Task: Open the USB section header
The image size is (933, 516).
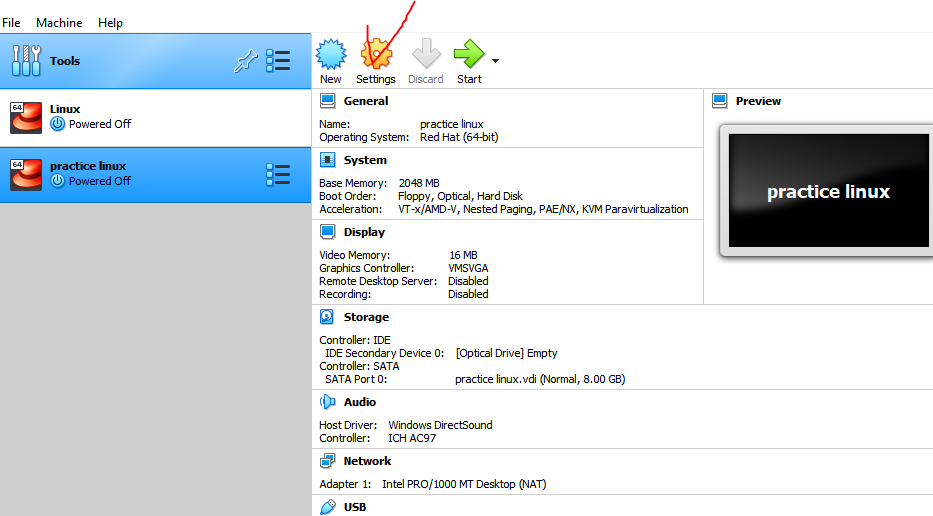Action: 355,507
